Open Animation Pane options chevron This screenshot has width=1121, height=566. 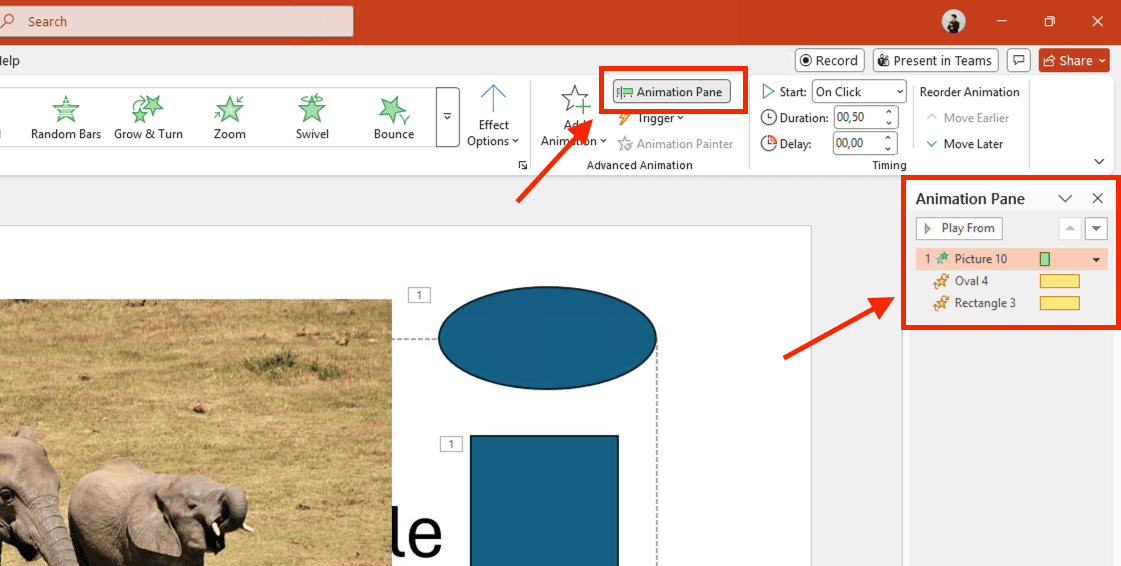pos(1065,199)
